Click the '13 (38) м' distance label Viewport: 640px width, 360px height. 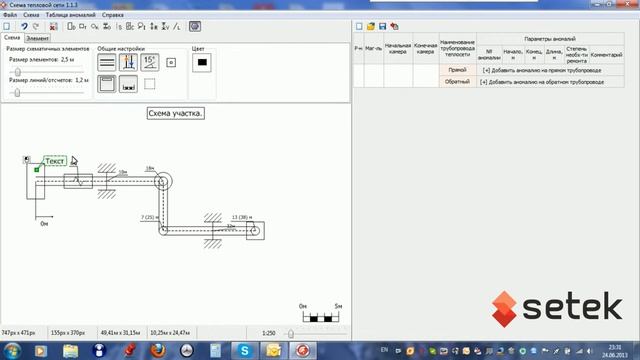[x=242, y=217]
